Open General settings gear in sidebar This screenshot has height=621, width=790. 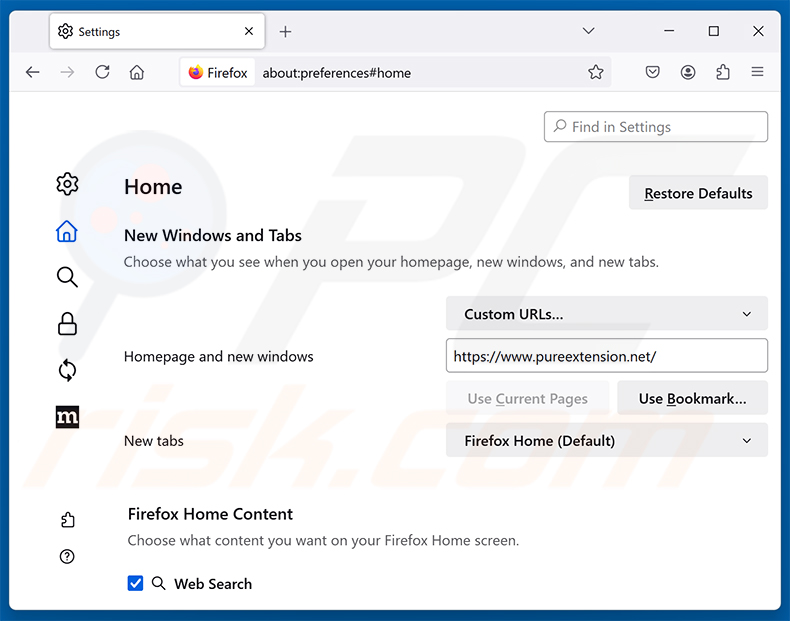point(67,184)
